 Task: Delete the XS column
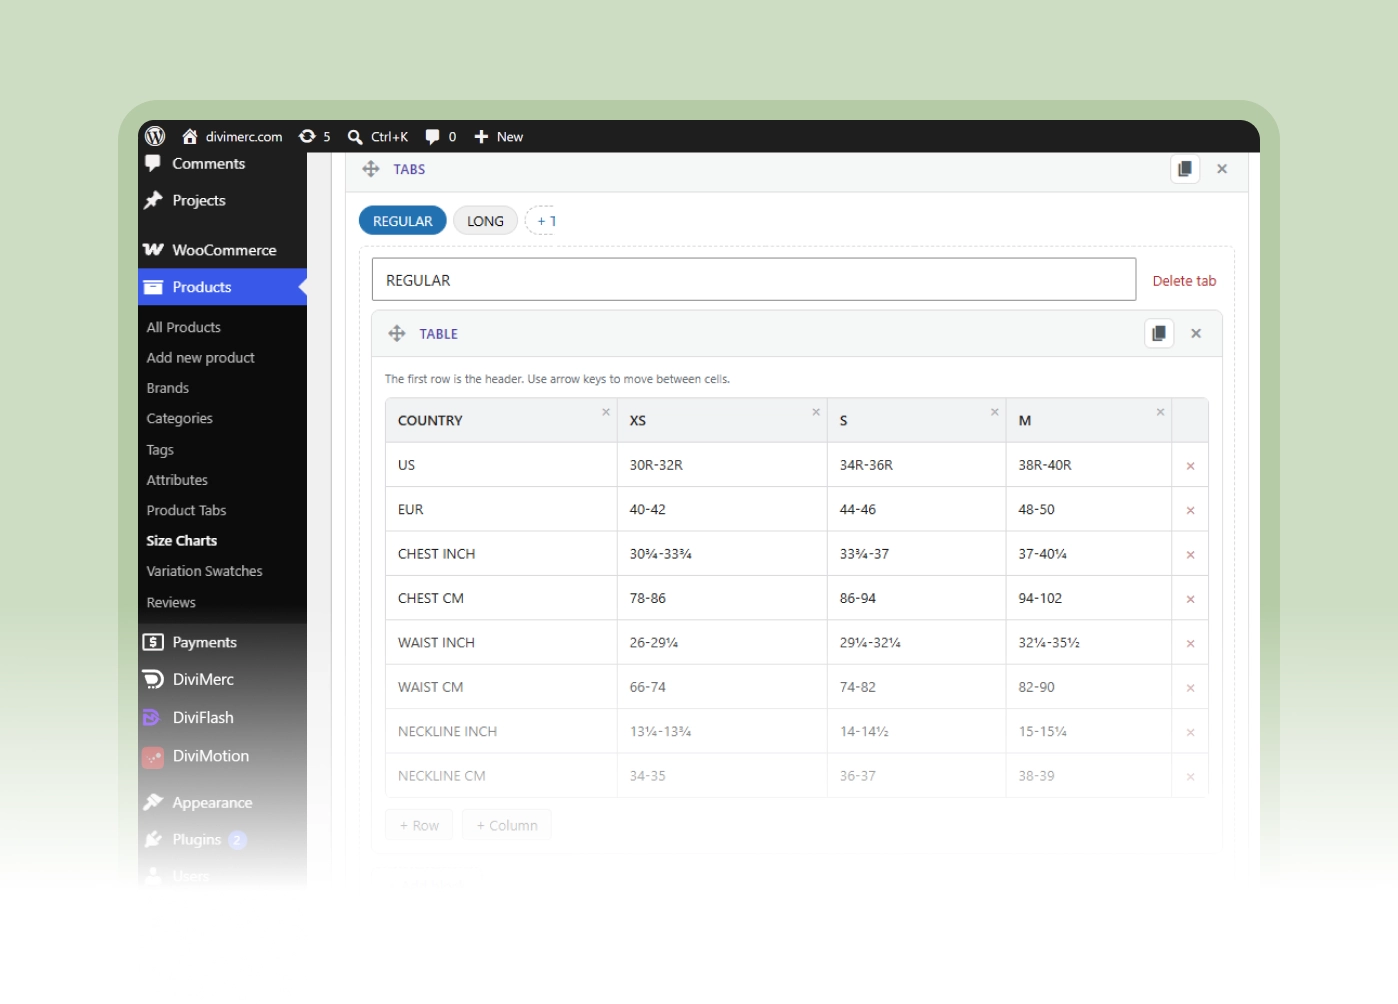[816, 412]
